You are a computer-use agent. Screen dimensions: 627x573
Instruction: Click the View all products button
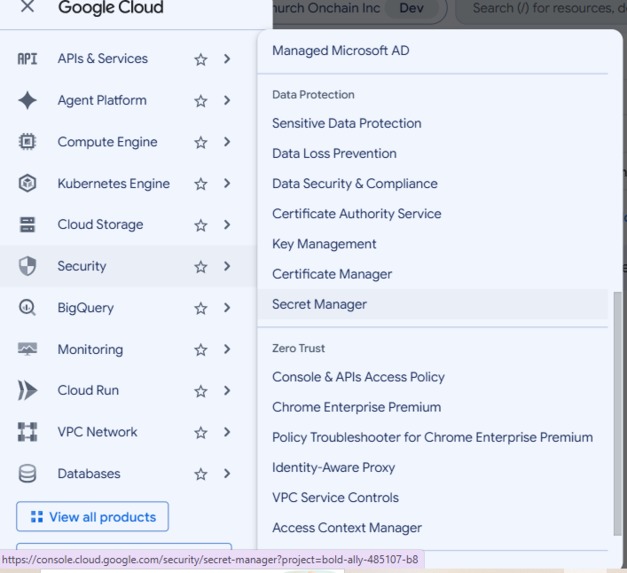click(92, 517)
